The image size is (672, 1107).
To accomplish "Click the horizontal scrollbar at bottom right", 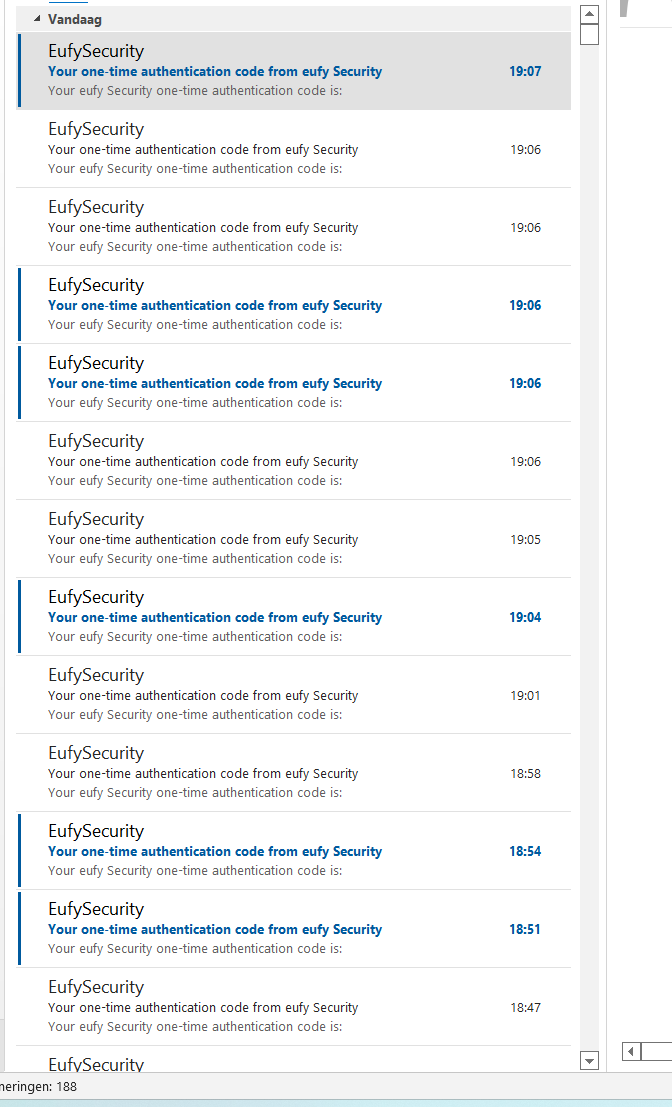I will coord(655,1051).
